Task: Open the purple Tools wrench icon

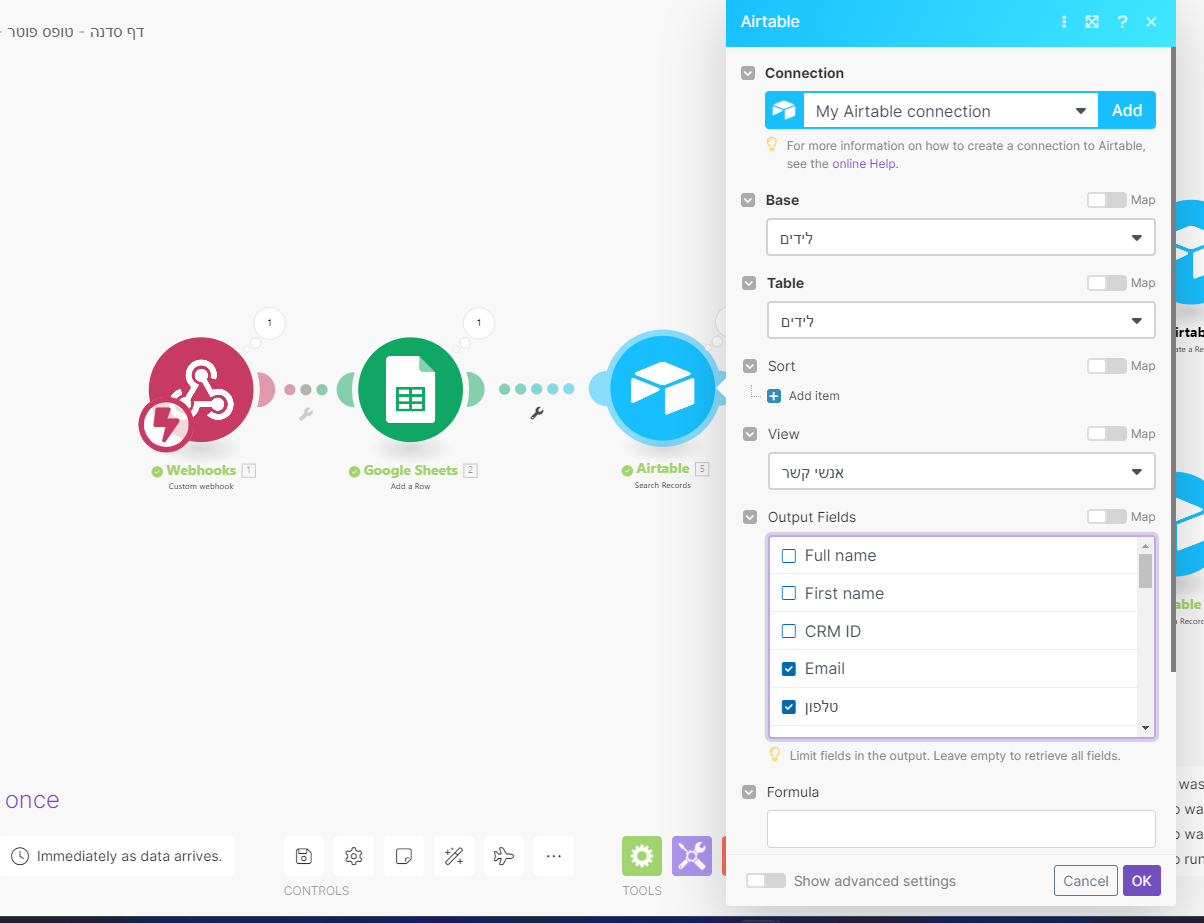Action: 692,856
